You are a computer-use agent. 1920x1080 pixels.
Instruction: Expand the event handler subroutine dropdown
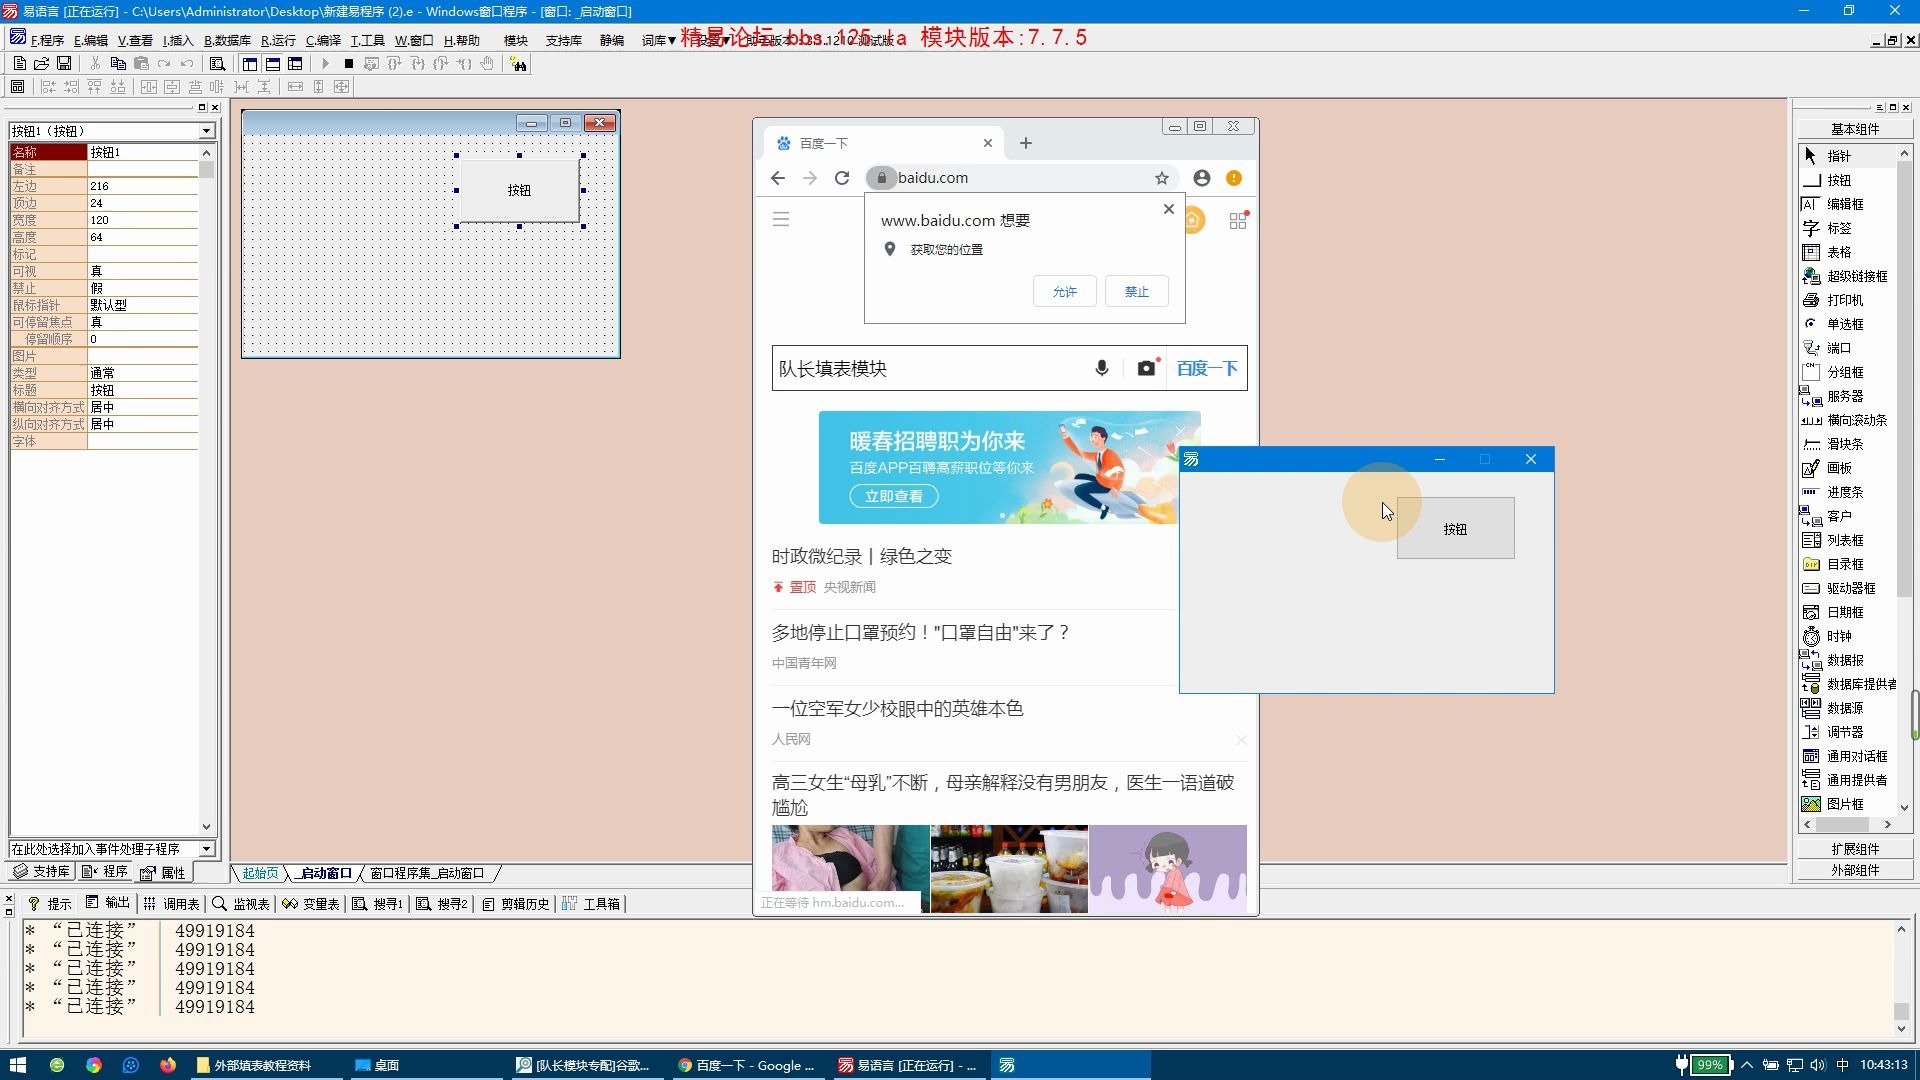[206, 849]
